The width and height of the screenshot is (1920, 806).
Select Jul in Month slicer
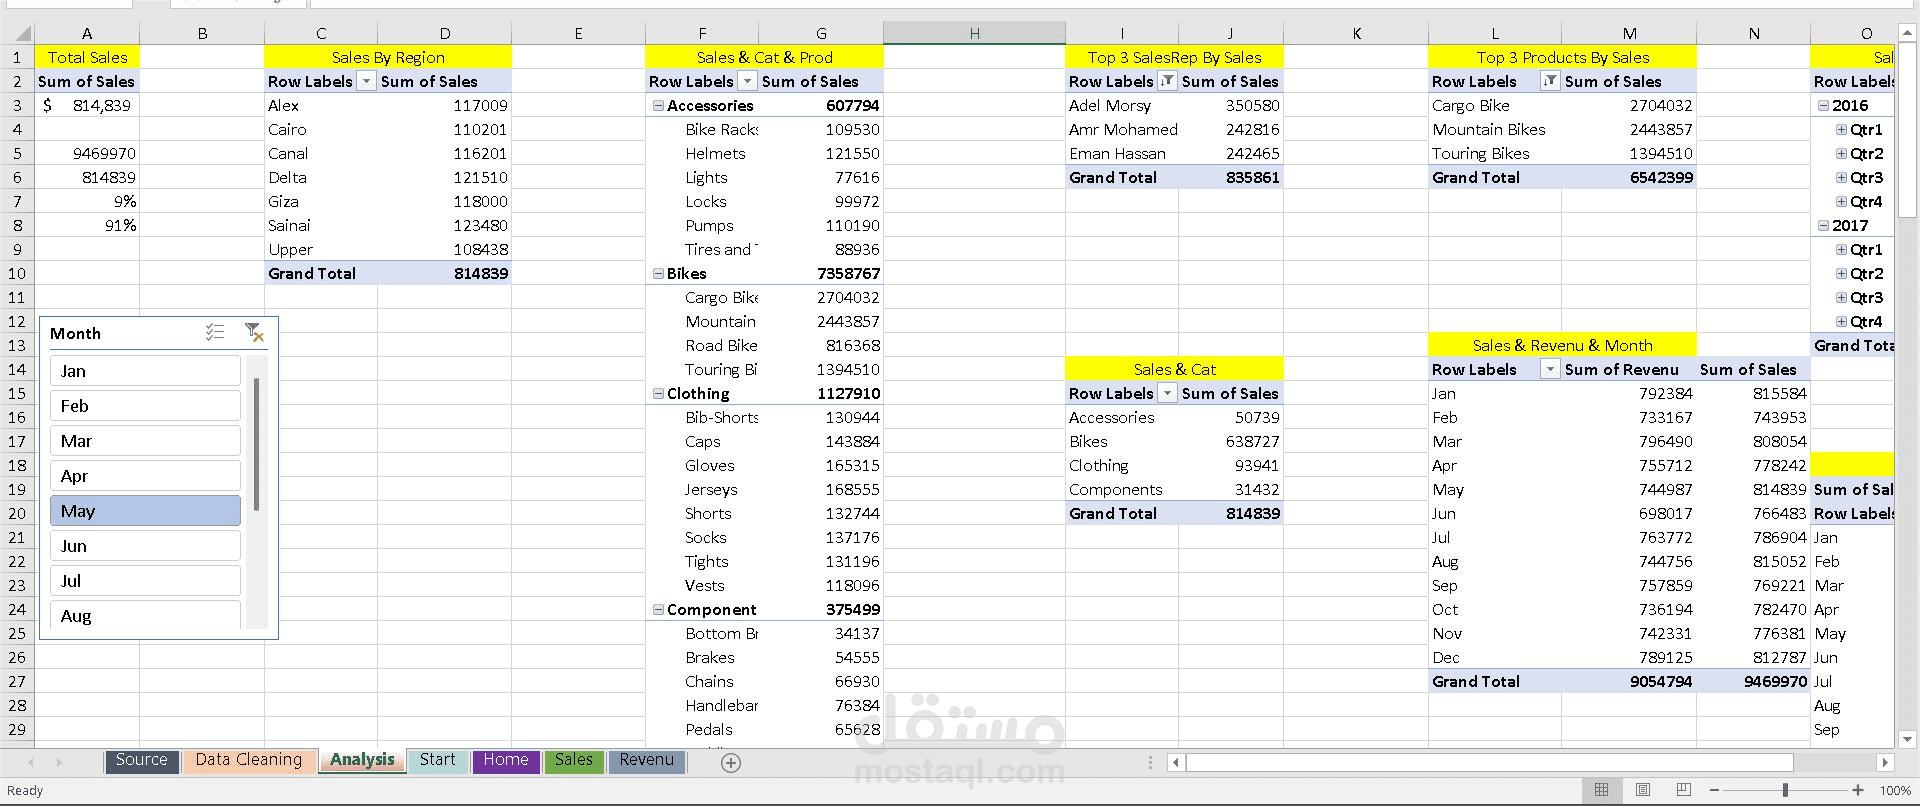145,581
